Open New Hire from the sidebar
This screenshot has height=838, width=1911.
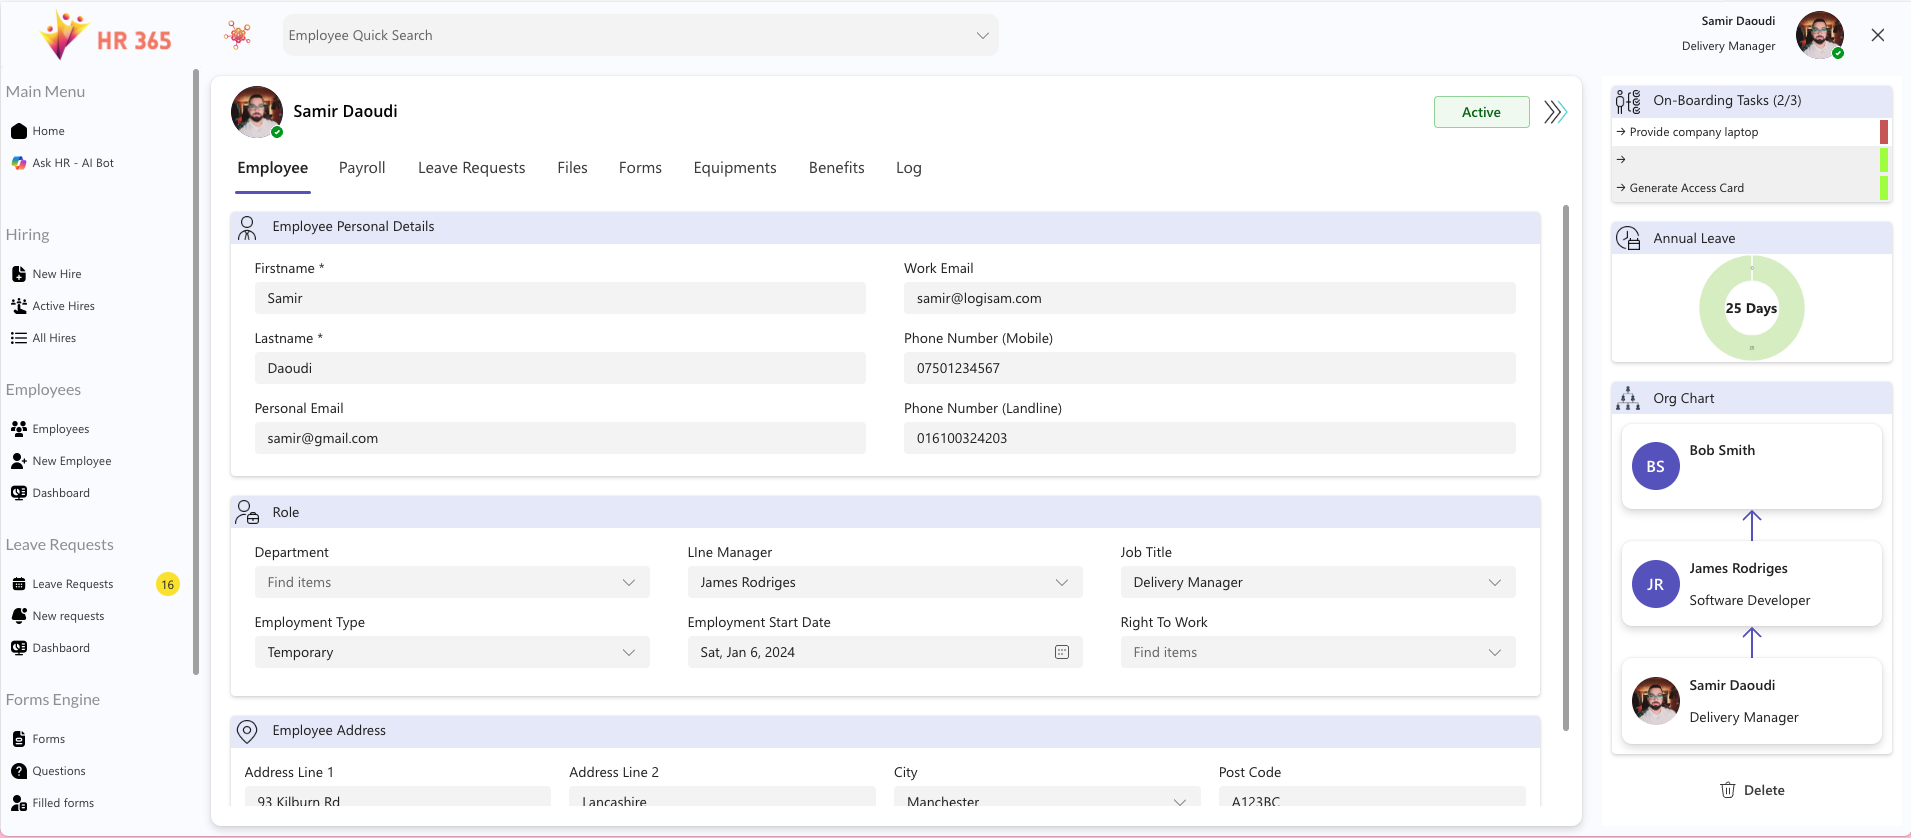56,274
